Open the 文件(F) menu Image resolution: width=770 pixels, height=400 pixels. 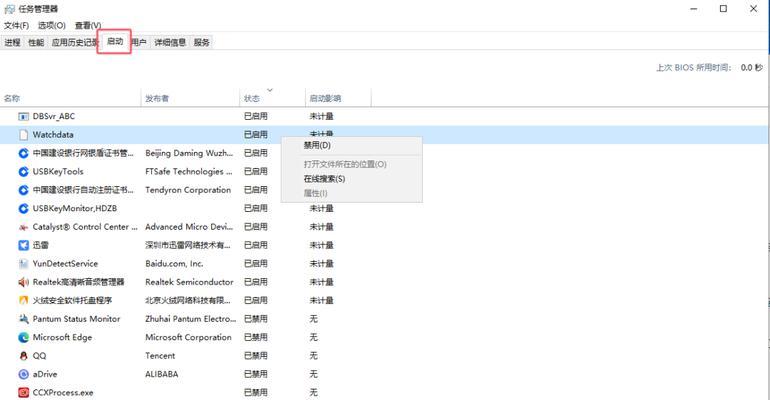point(16,26)
